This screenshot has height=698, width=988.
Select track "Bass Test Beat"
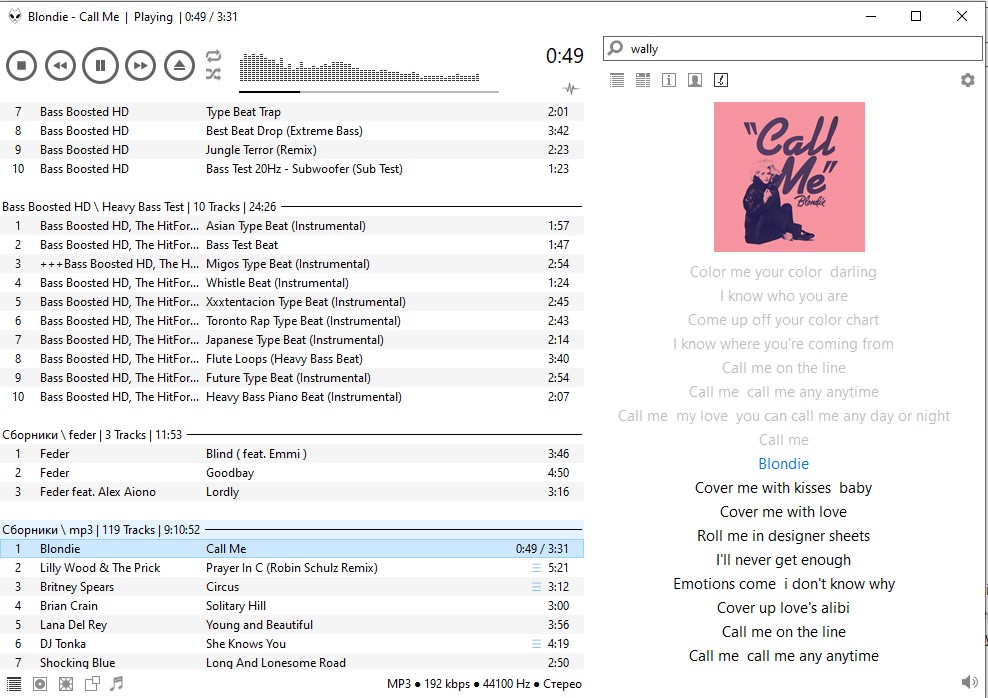(x=292, y=244)
